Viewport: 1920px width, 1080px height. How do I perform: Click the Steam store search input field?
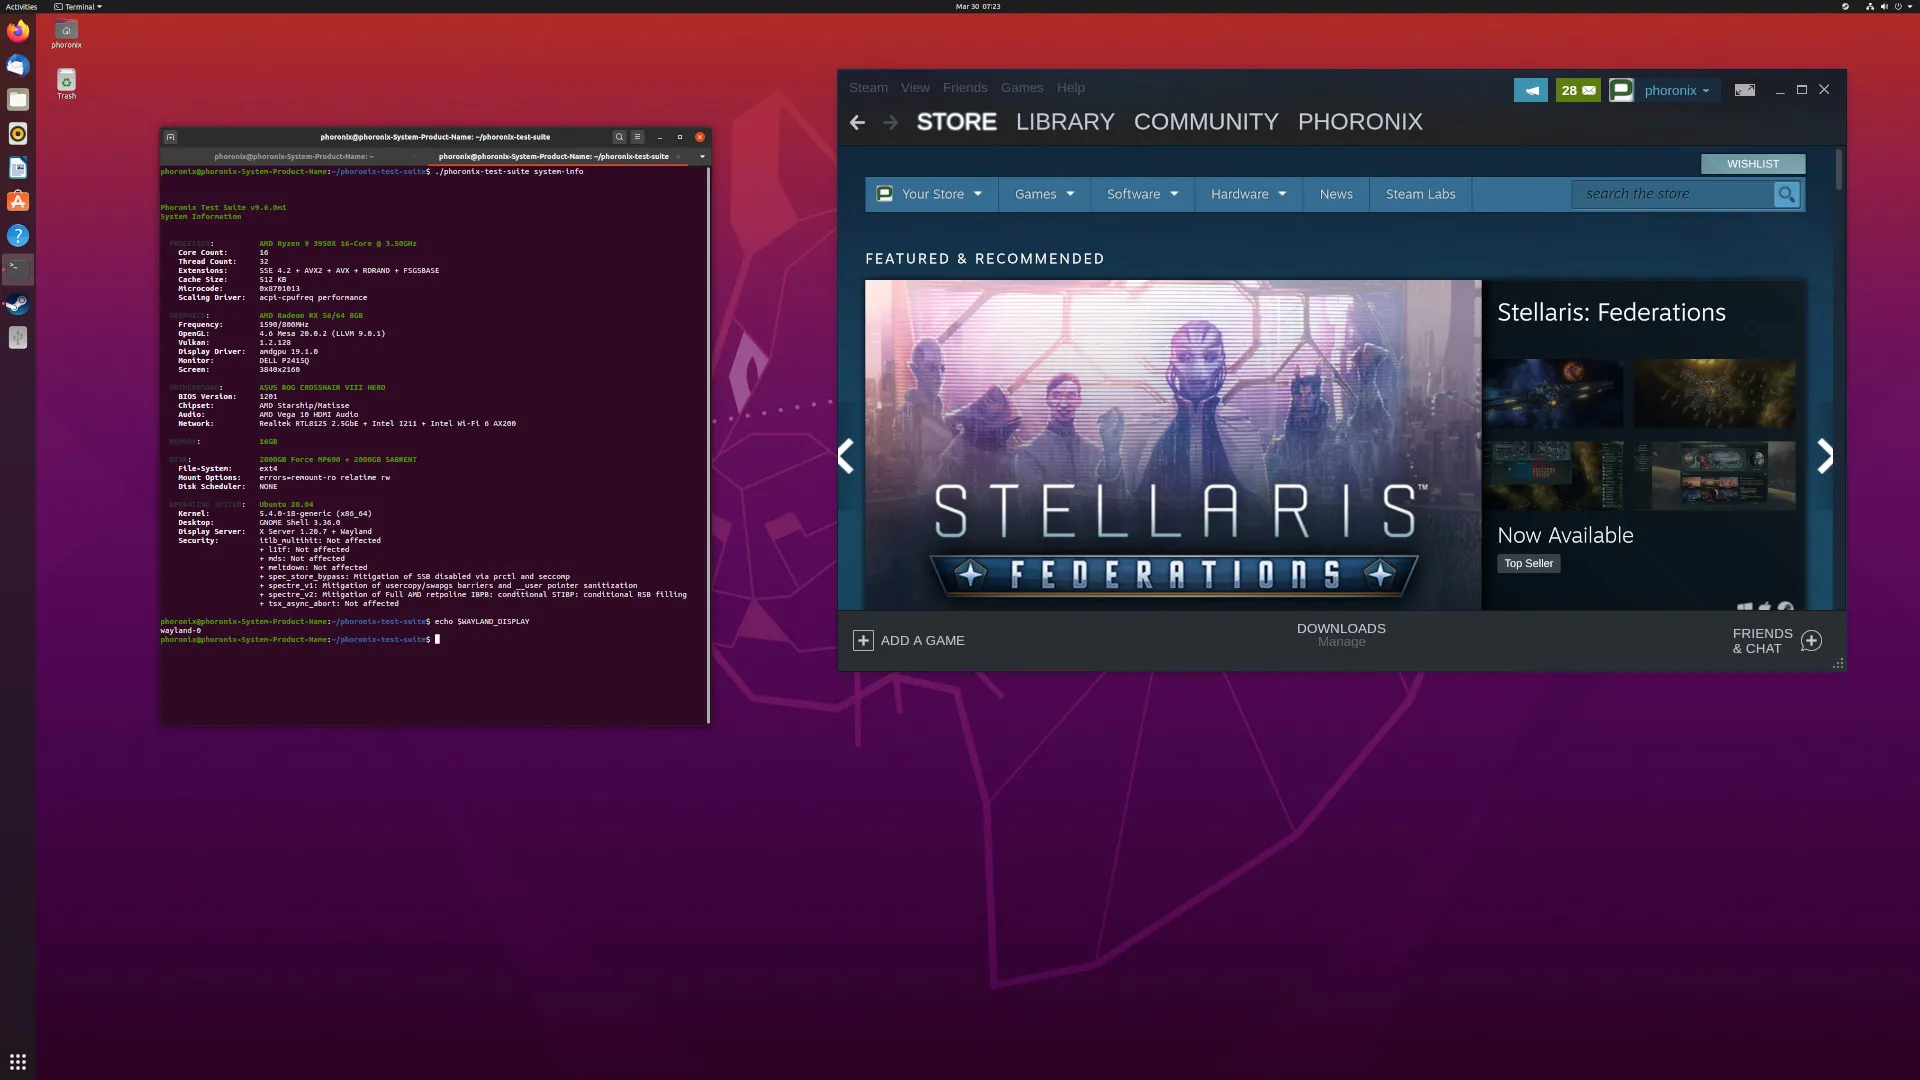click(x=1675, y=194)
